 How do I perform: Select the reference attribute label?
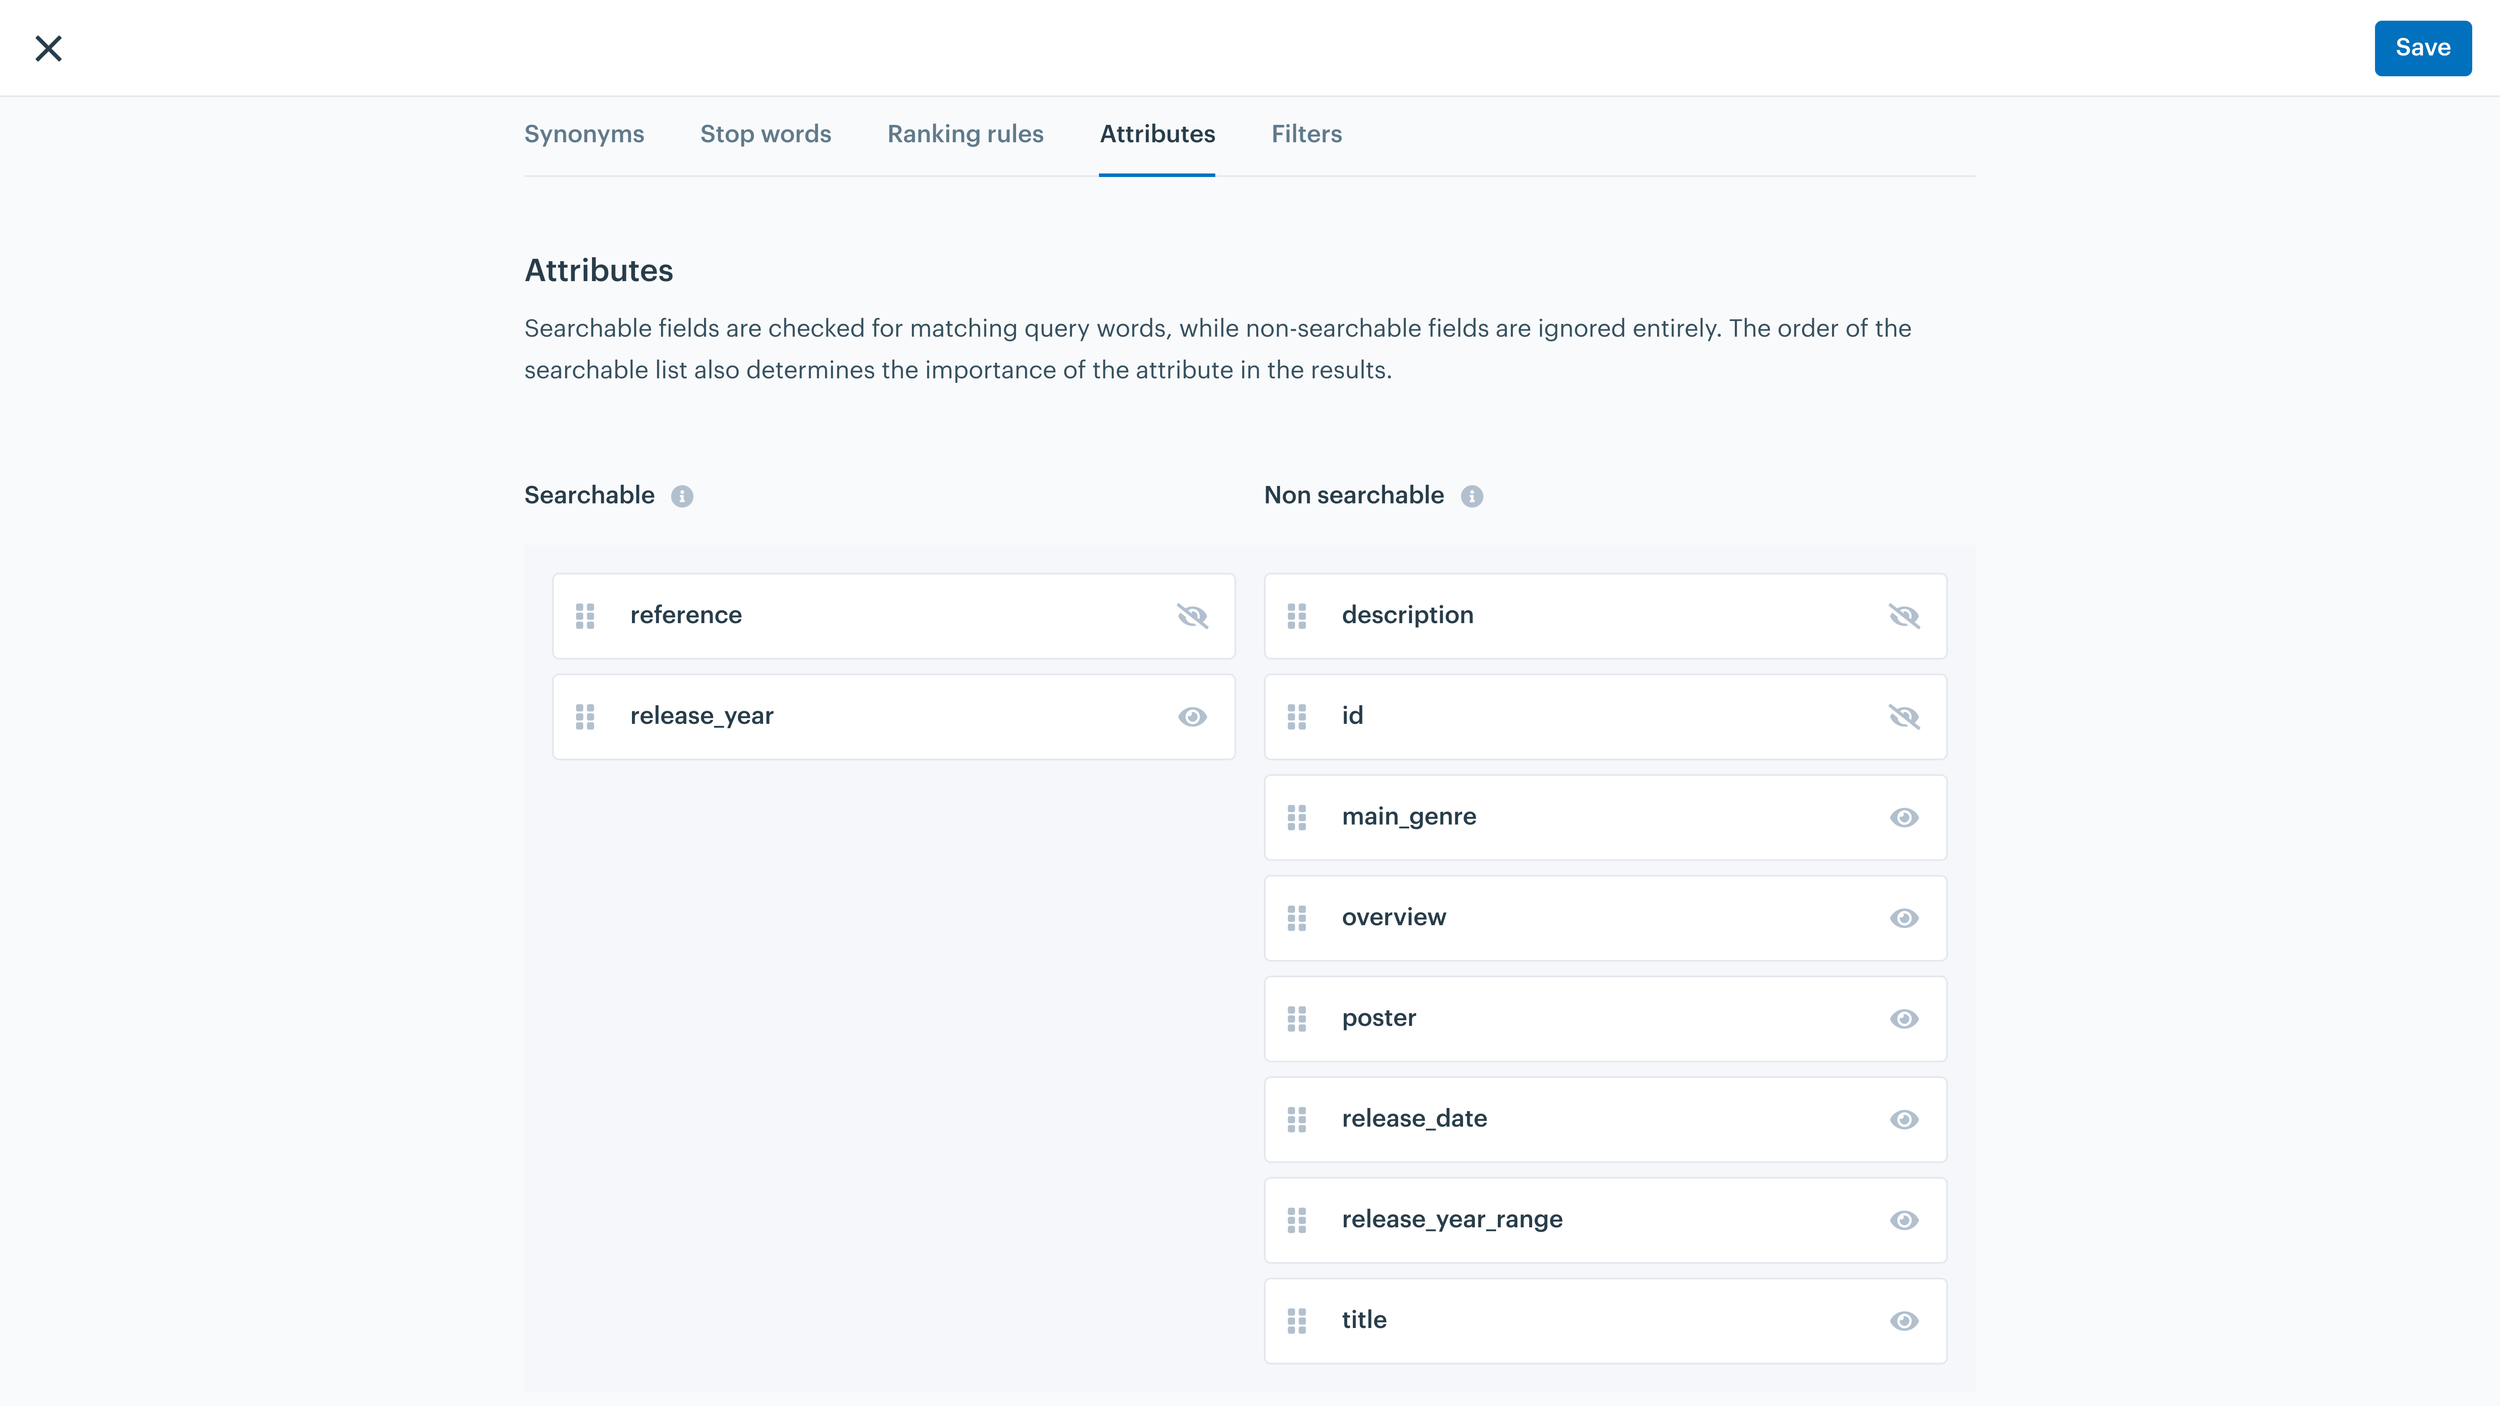point(686,615)
